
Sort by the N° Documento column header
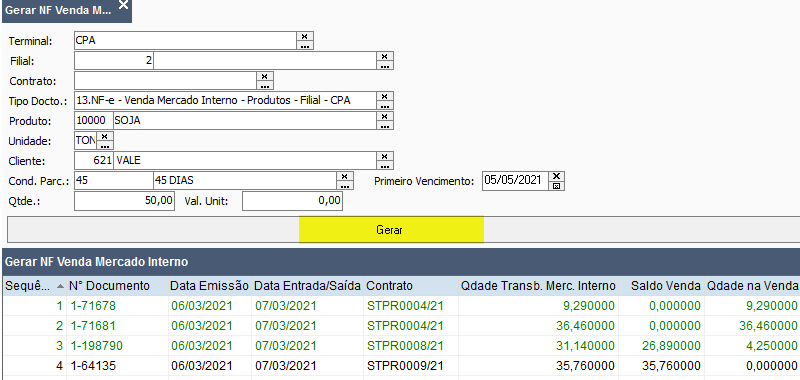(117, 286)
